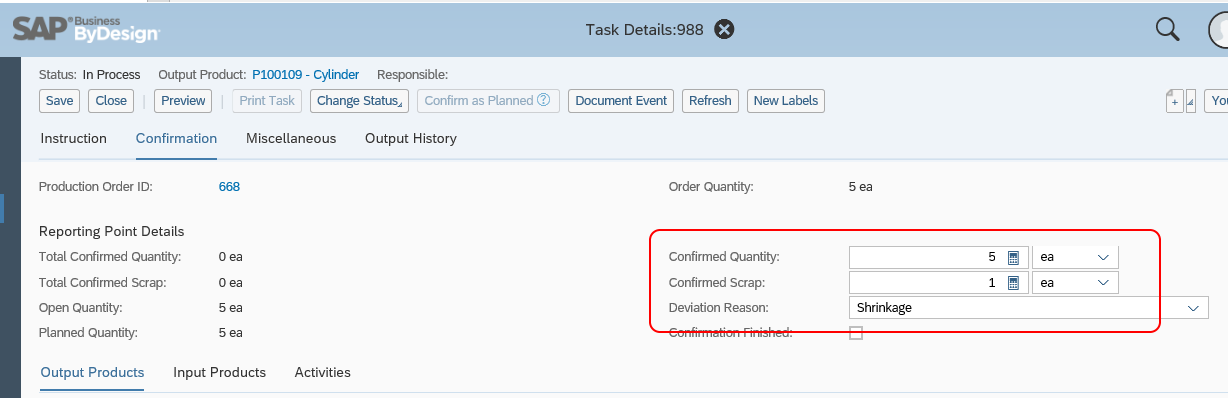
Task: Click help icon on Confirm as Planned
Action: click(x=544, y=100)
